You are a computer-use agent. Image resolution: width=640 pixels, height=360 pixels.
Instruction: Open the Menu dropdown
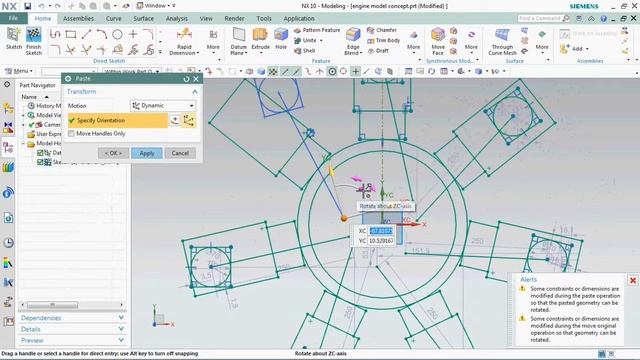pos(18,71)
